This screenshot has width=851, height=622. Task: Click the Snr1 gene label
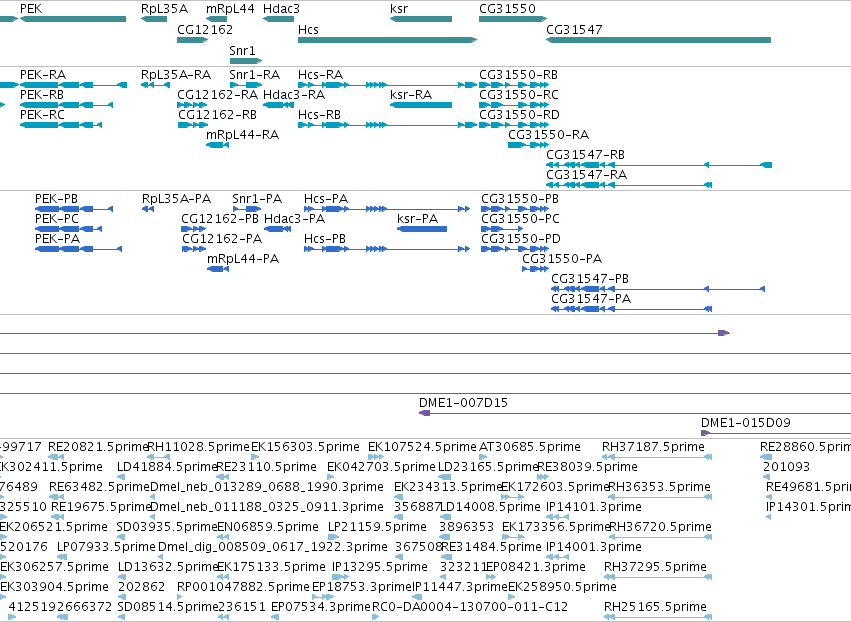[x=242, y=50]
